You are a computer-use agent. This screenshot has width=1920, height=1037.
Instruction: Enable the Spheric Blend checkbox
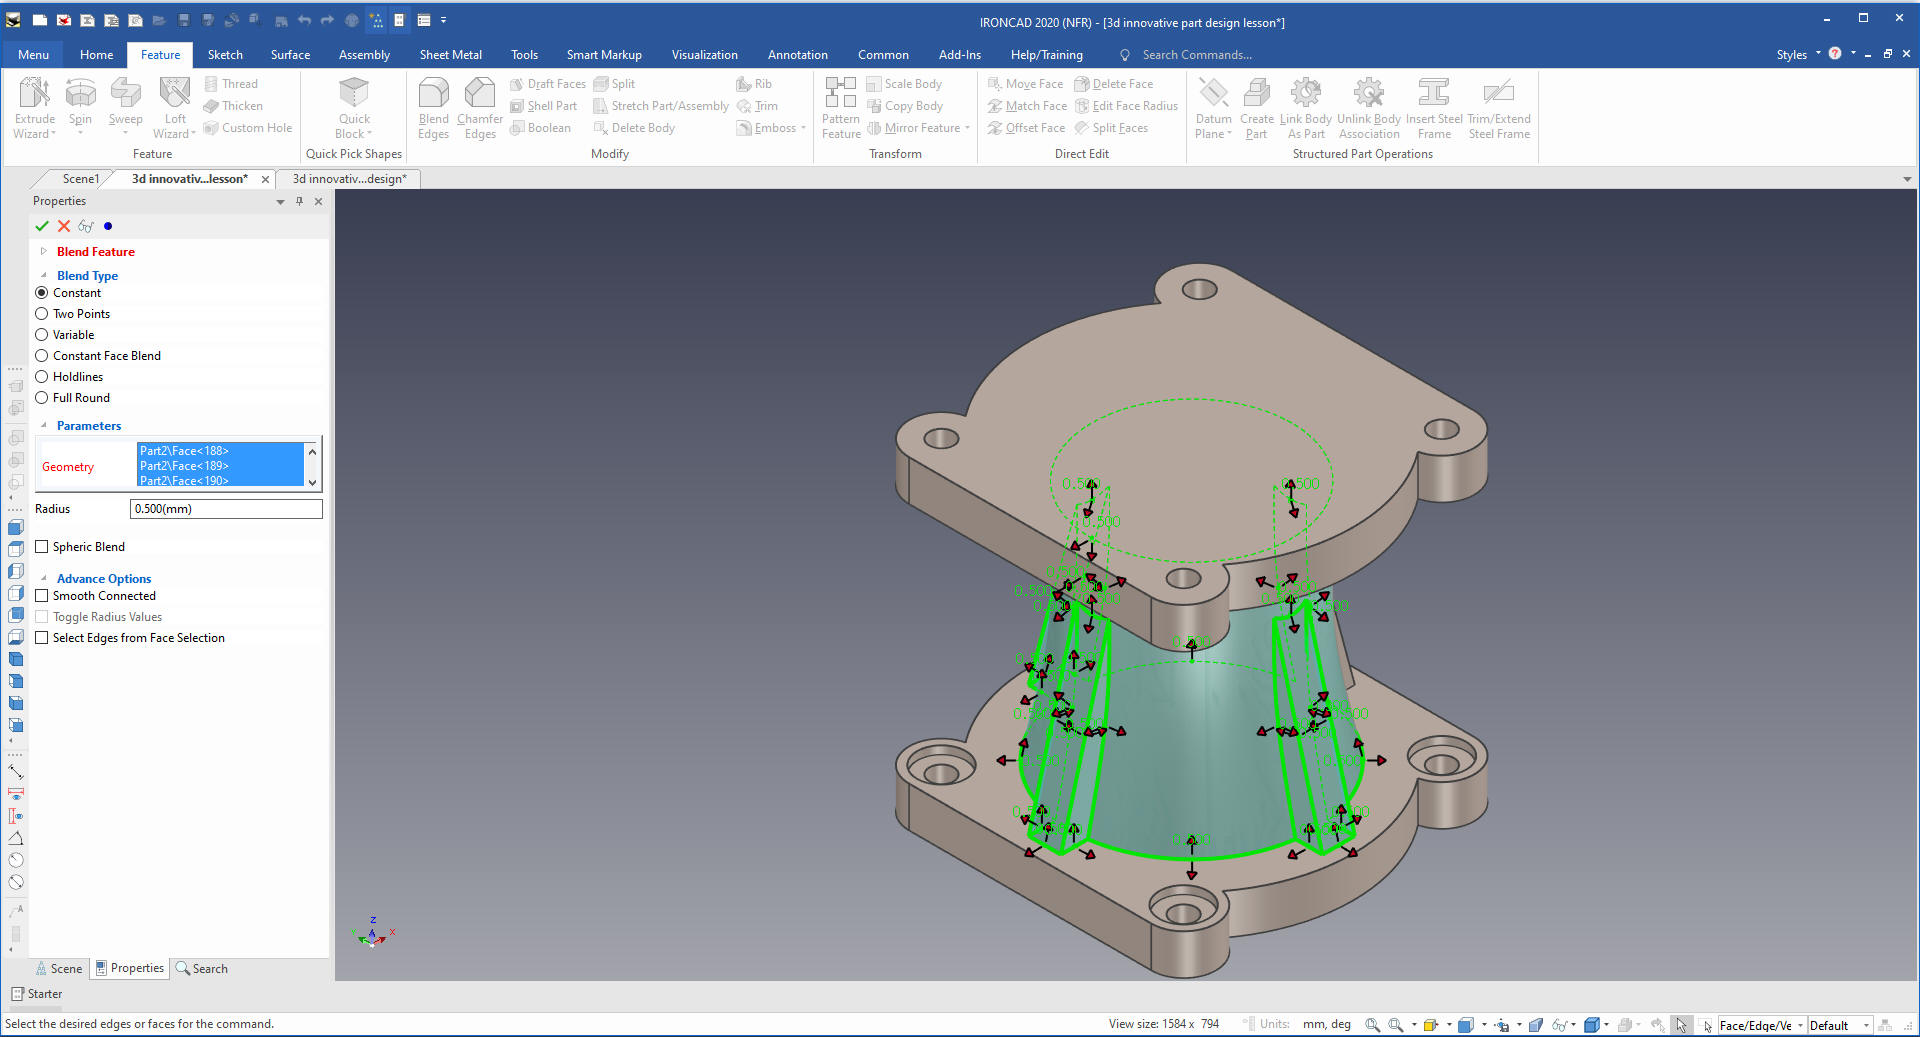[x=42, y=547]
